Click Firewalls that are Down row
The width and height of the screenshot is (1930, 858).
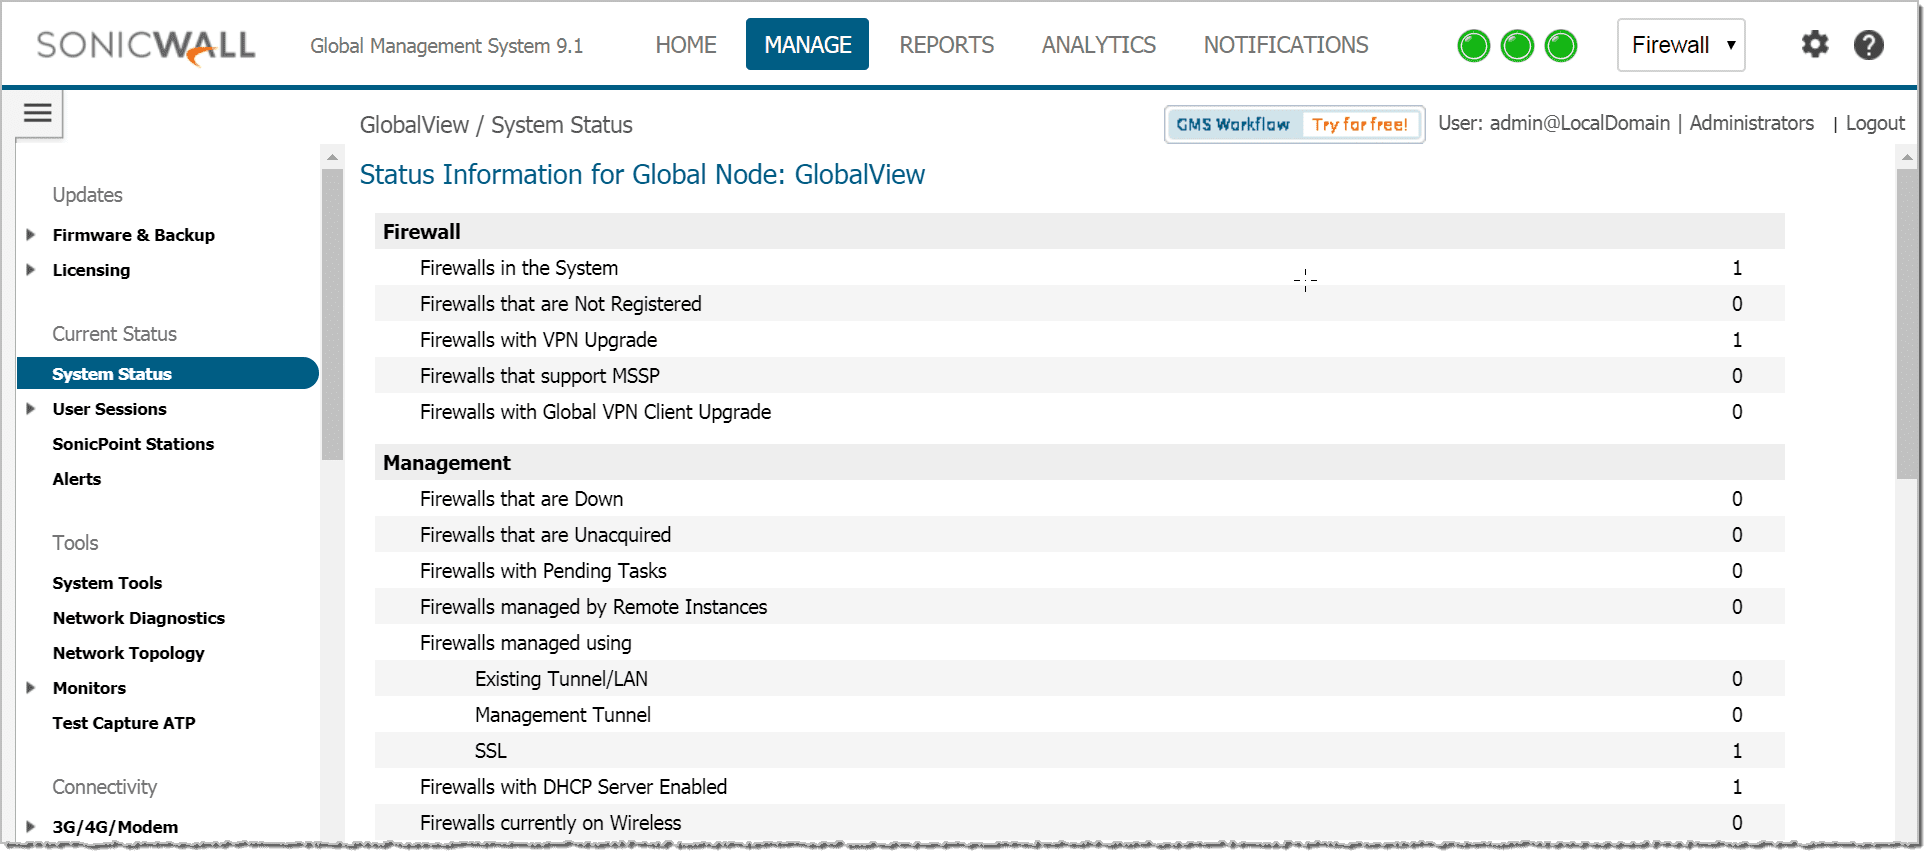pos(1079,499)
